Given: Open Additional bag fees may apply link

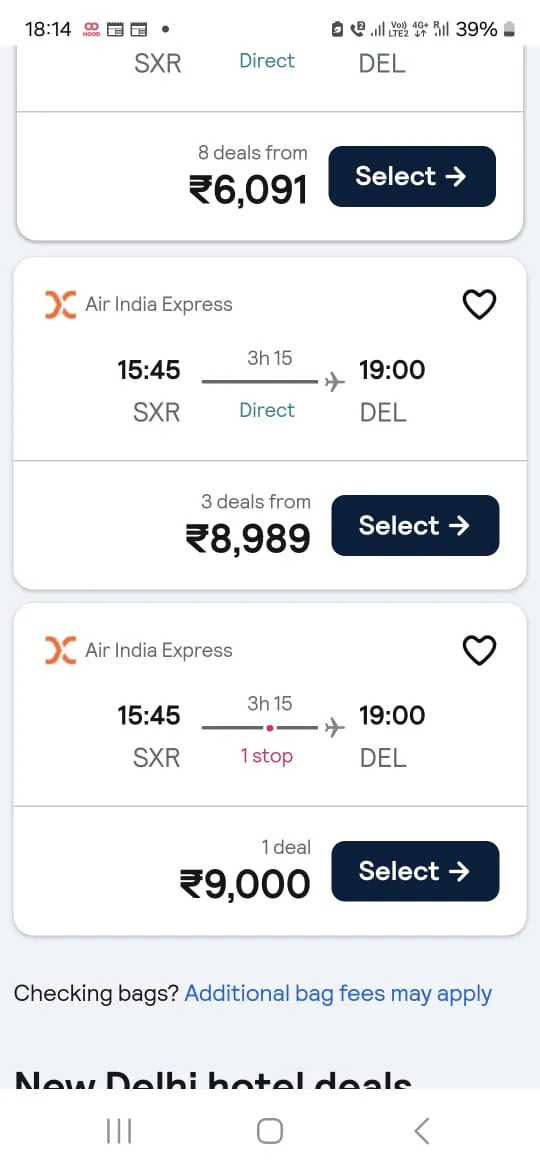Looking at the screenshot, I should [338, 994].
